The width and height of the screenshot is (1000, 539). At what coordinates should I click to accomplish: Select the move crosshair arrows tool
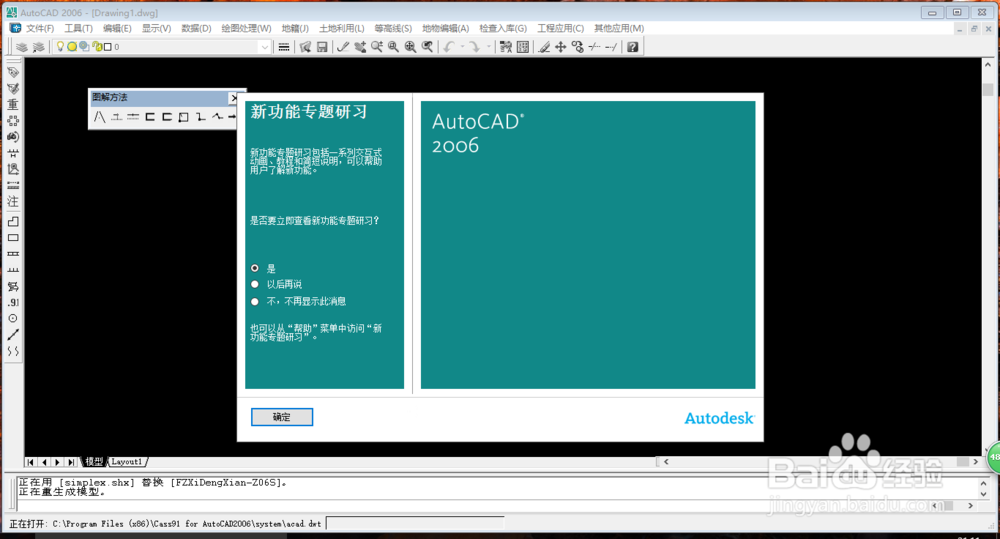coord(561,47)
